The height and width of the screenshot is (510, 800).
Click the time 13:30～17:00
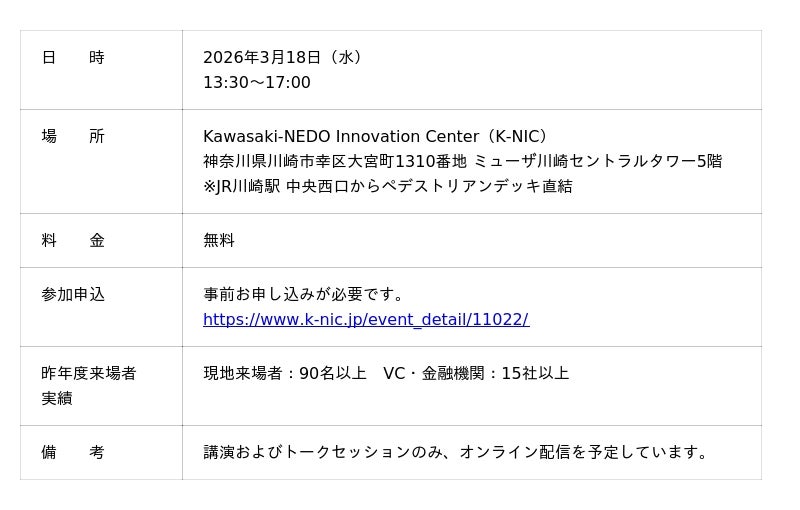click(x=257, y=83)
